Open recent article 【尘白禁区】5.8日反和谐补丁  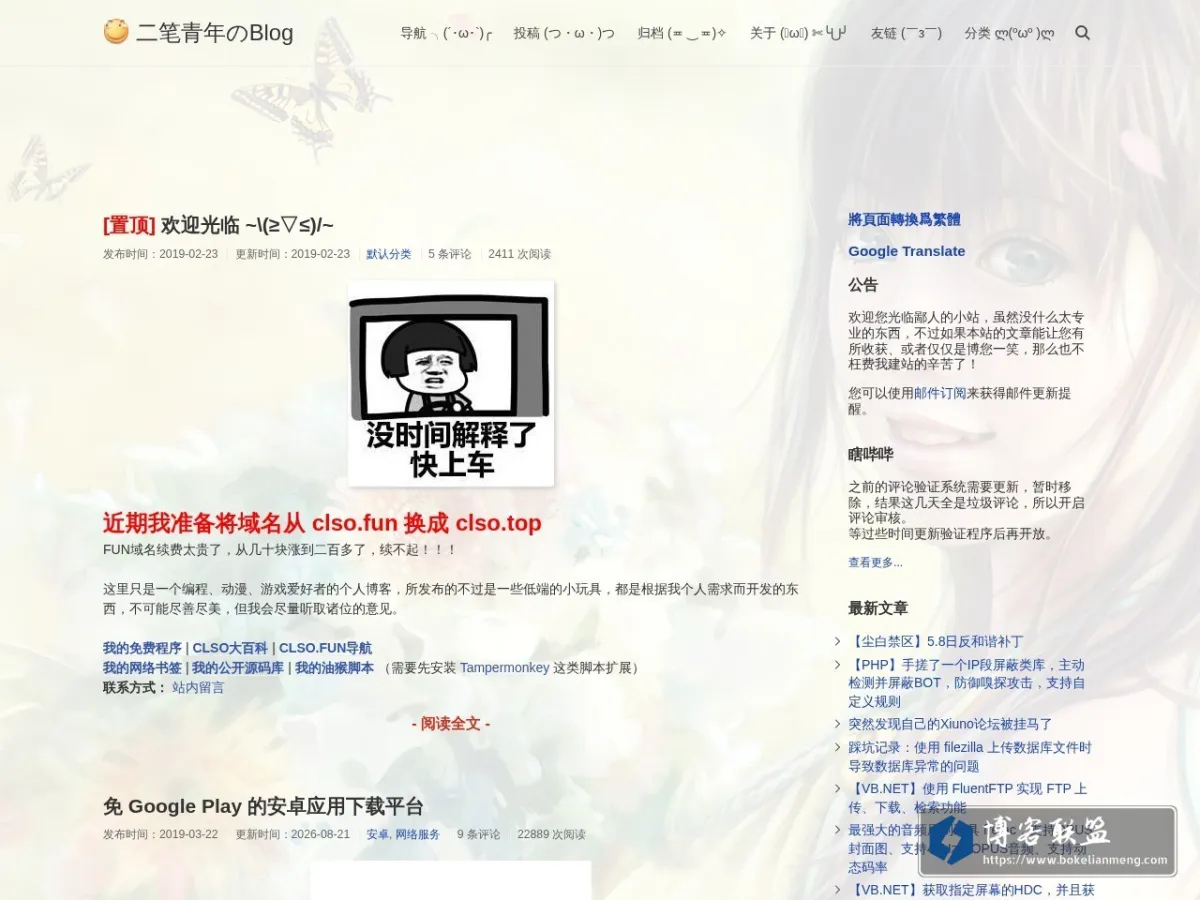click(x=936, y=641)
